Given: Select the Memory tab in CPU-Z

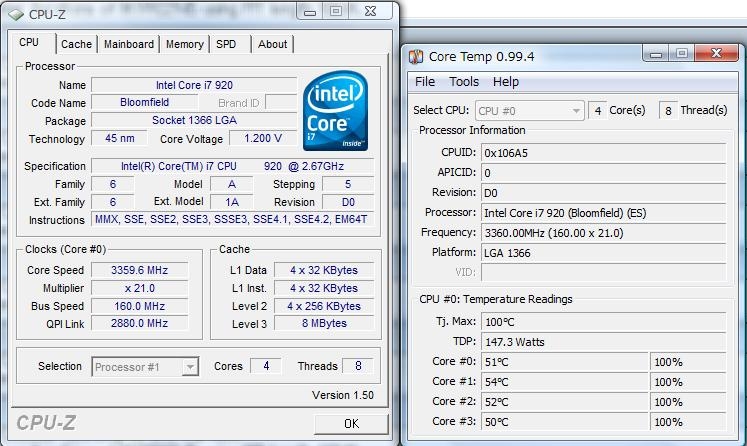Looking at the screenshot, I should pyautogui.click(x=185, y=44).
